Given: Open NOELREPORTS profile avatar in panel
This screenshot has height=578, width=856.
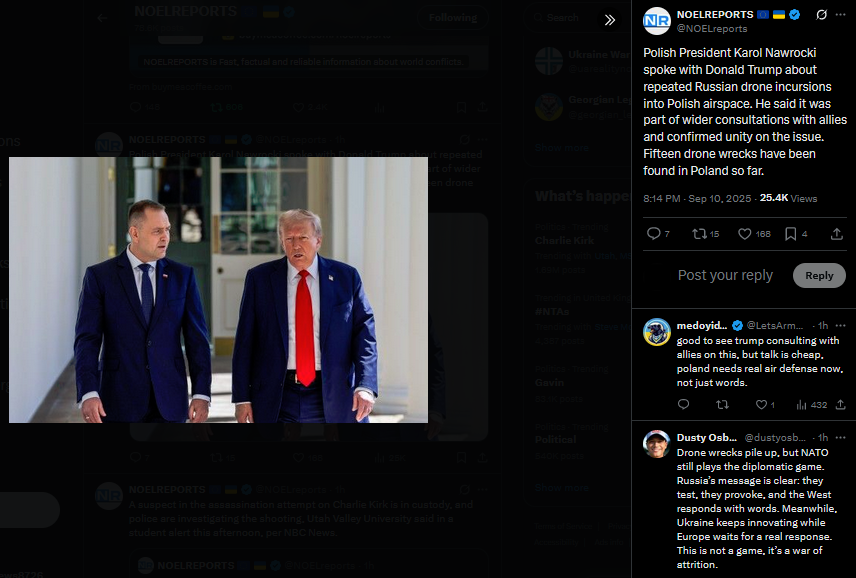Looking at the screenshot, I should 656,21.
